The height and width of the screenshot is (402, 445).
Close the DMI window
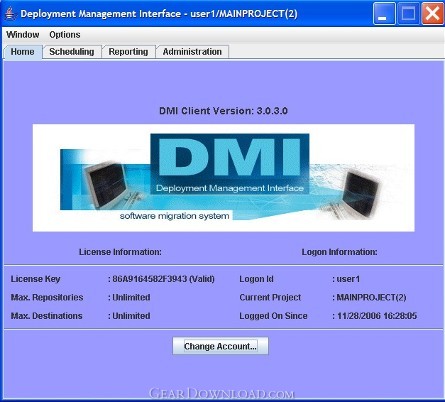tap(432, 14)
